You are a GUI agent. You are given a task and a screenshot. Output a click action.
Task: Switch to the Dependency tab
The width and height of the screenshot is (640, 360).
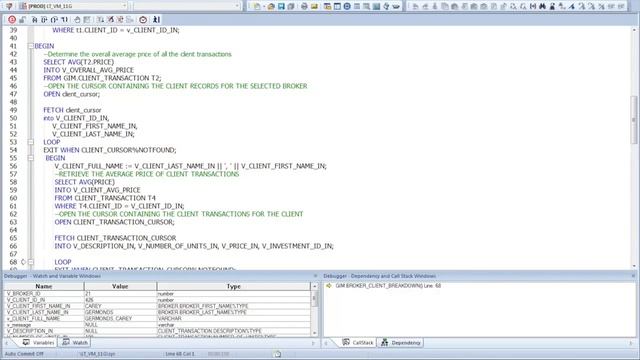(401, 343)
